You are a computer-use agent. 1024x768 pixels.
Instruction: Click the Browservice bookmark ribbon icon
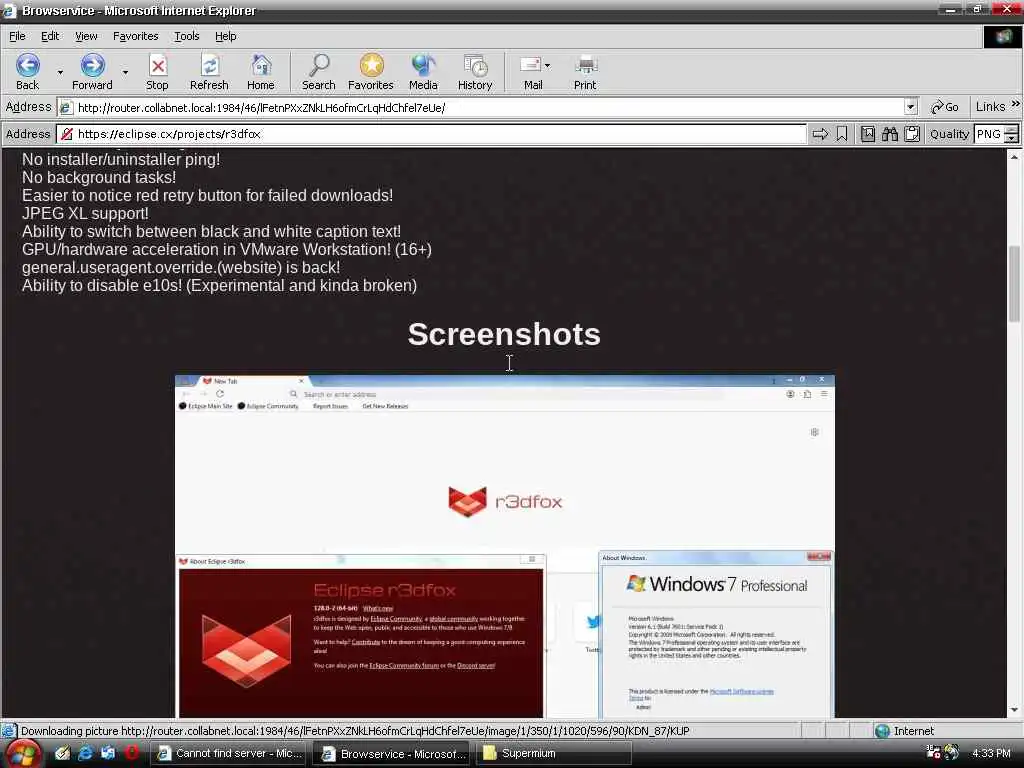pyautogui.click(x=842, y=134)
